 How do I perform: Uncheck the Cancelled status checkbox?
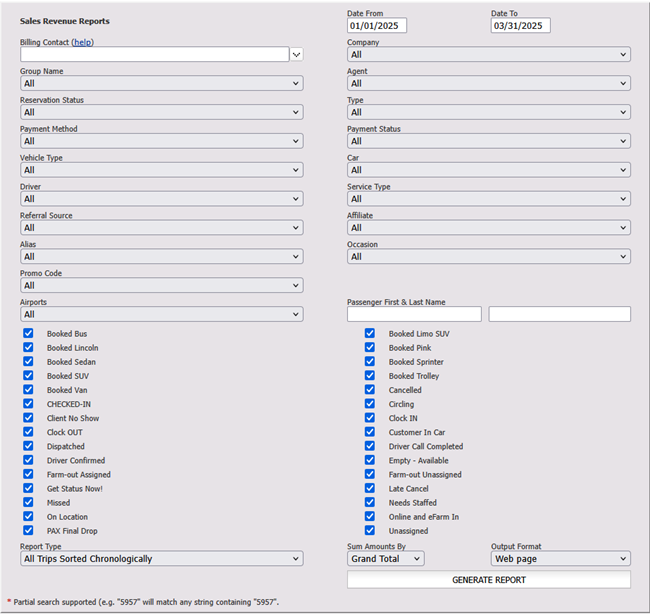pyautogui.click(x=370, y=390)
